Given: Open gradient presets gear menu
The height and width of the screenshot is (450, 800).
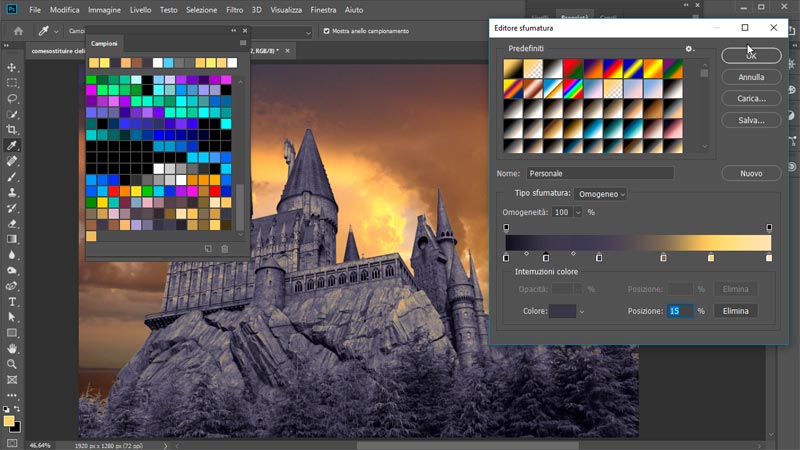Looking at the screenshot, I should (x=689, y=49).
